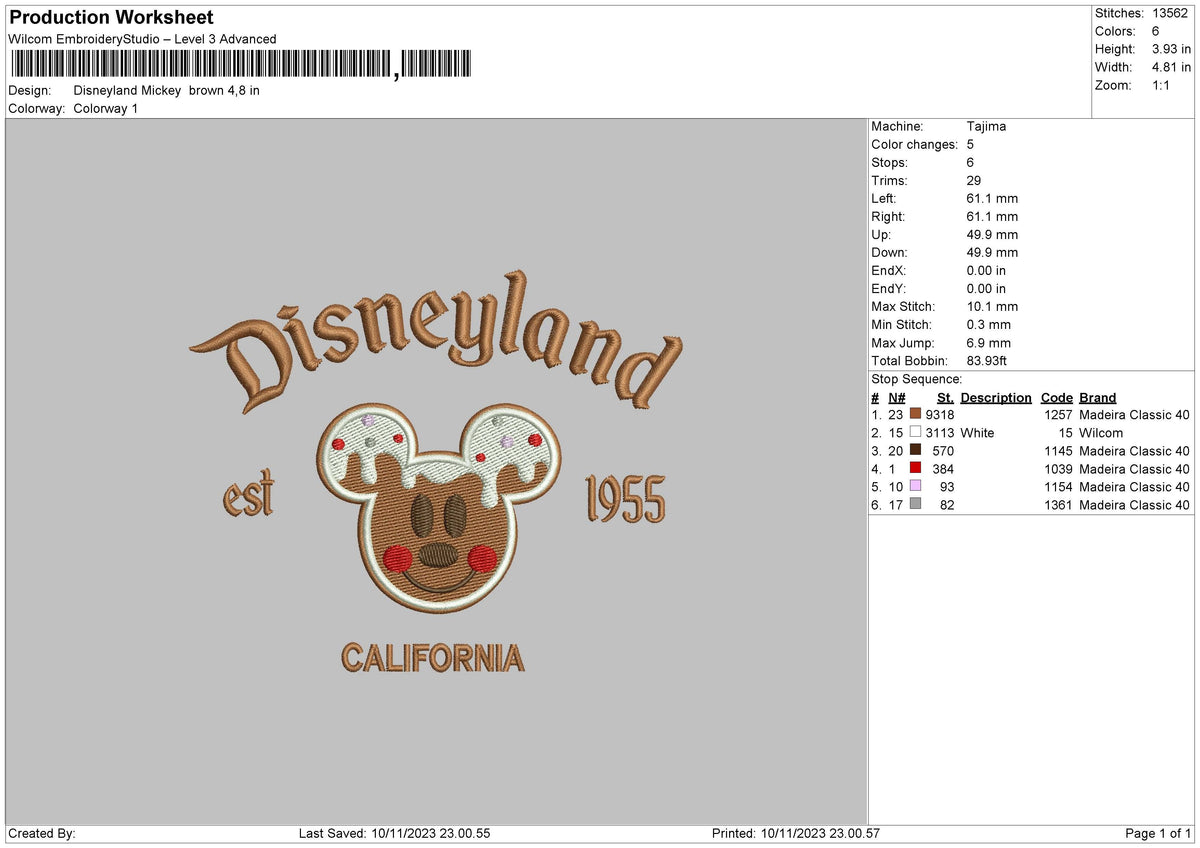This screenshot has width=1200, height=848.
Task: Click the Colors value 6 in header
Action: tap(1156, 31)
